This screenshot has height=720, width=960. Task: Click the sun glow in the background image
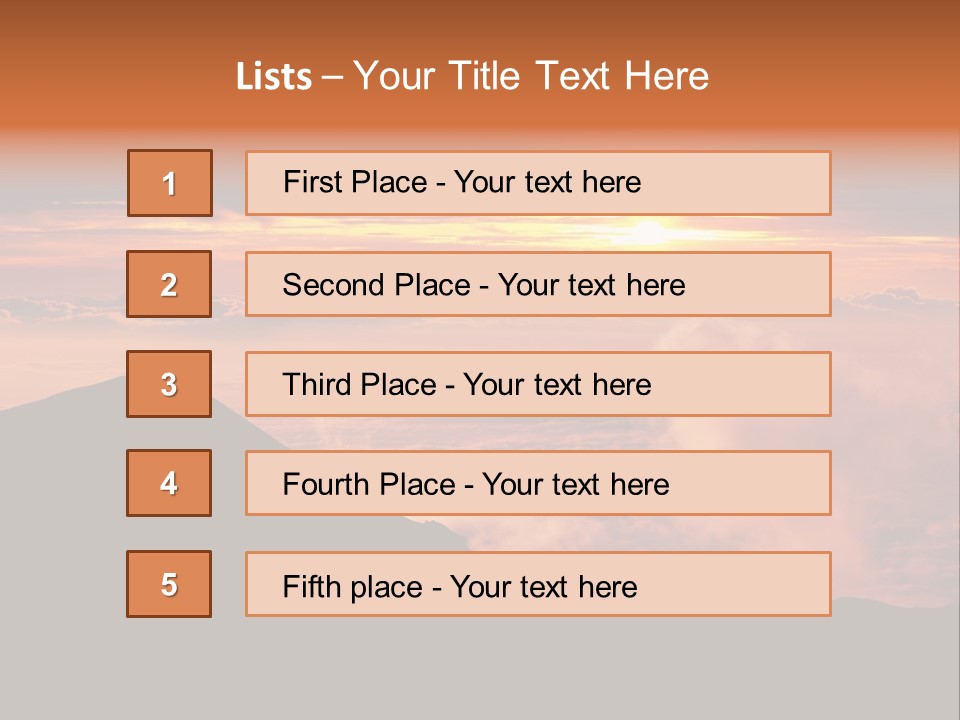tap(648, 233)
